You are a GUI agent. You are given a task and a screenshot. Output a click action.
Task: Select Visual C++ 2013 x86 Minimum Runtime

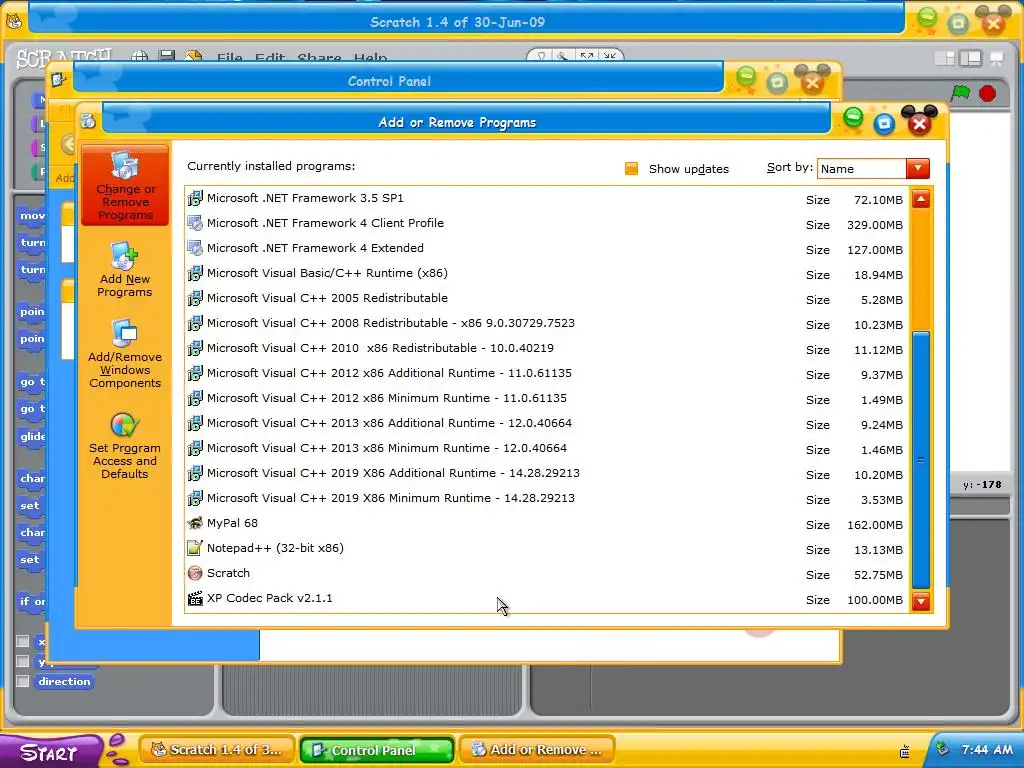click(x=547, y=449)
